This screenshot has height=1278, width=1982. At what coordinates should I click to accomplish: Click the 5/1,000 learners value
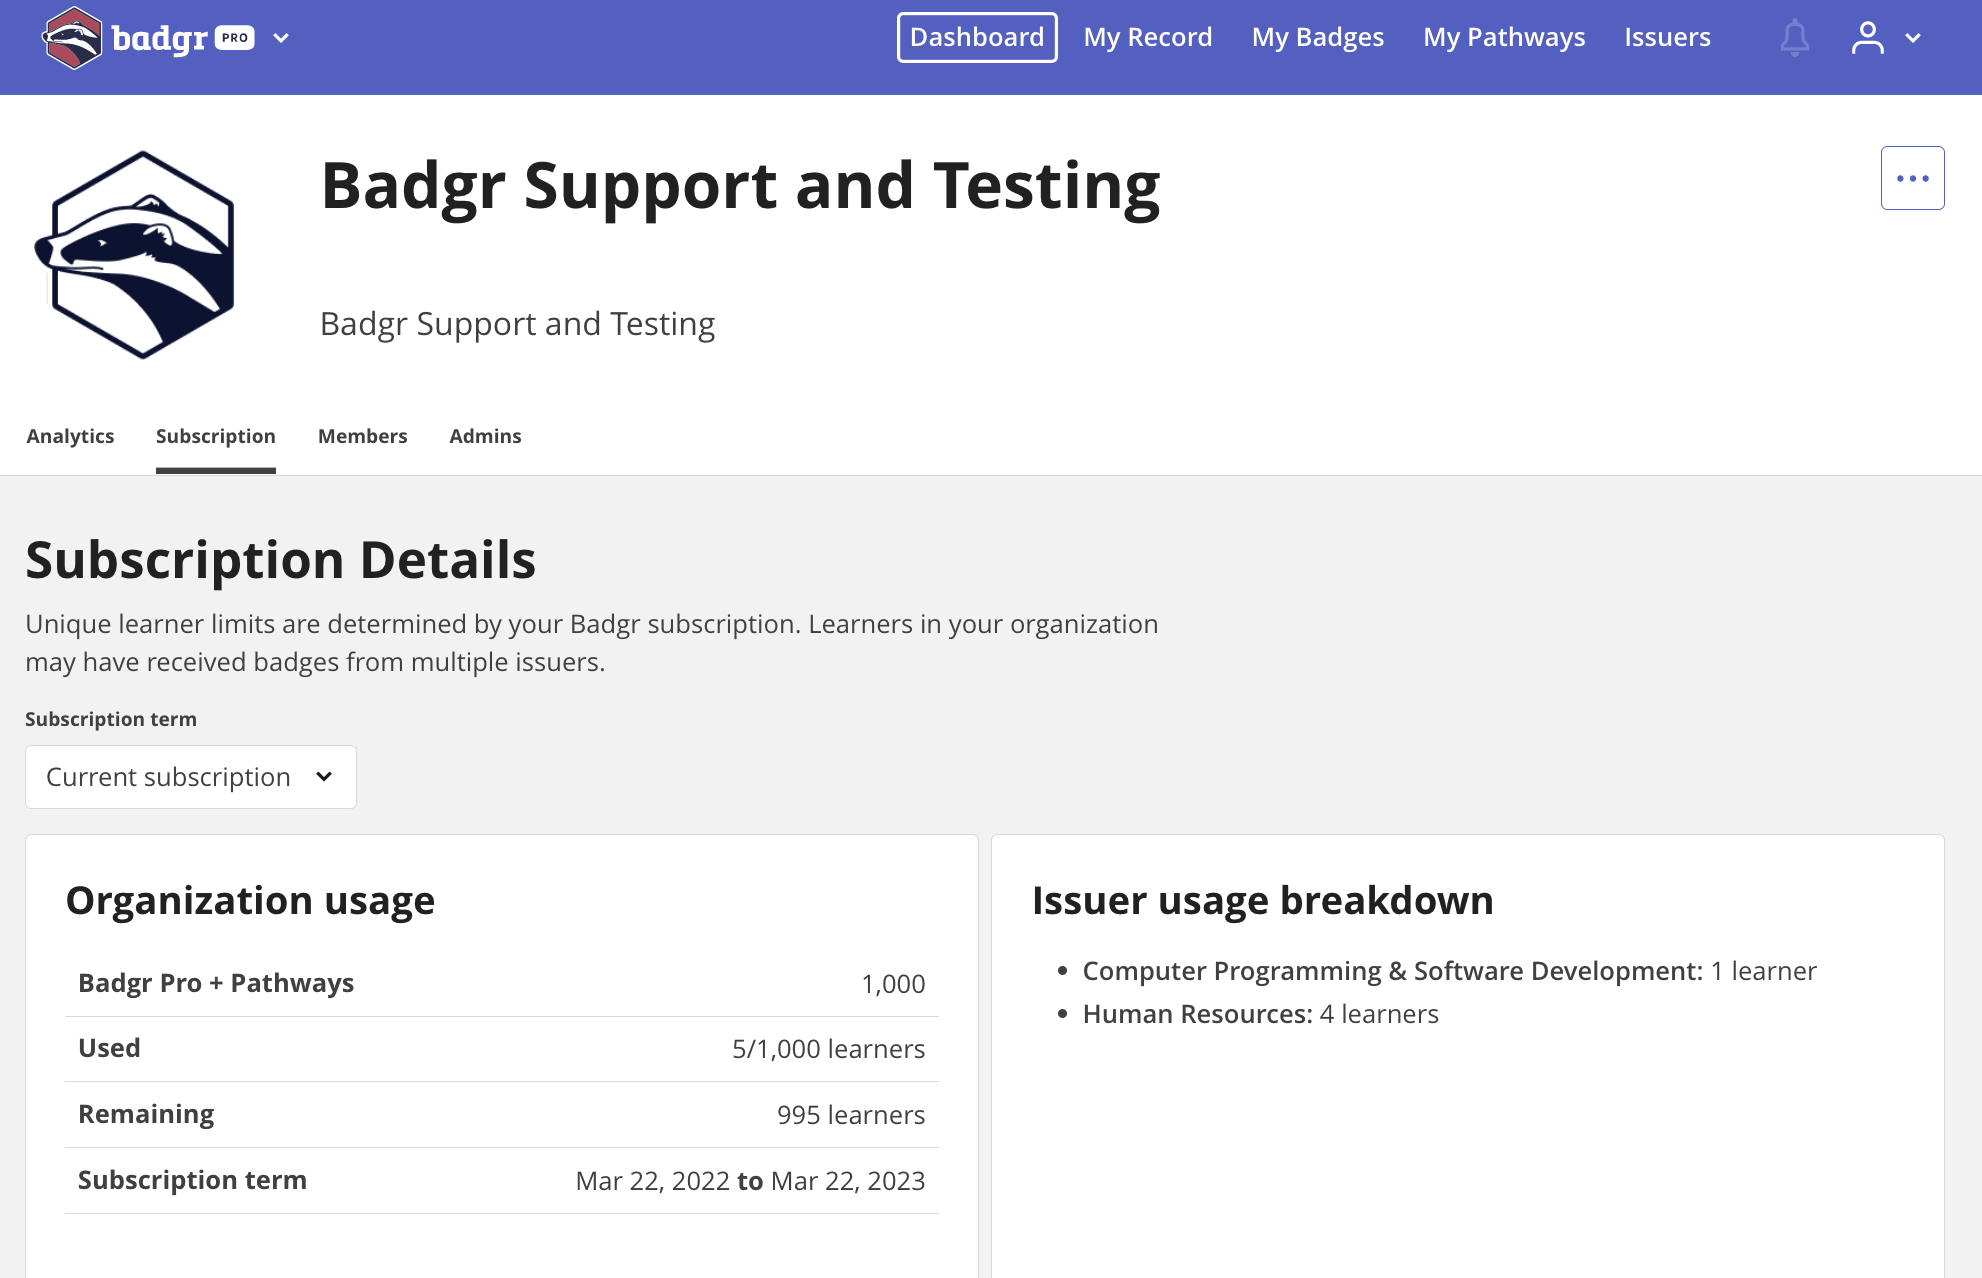click(x=828, y=1049)
